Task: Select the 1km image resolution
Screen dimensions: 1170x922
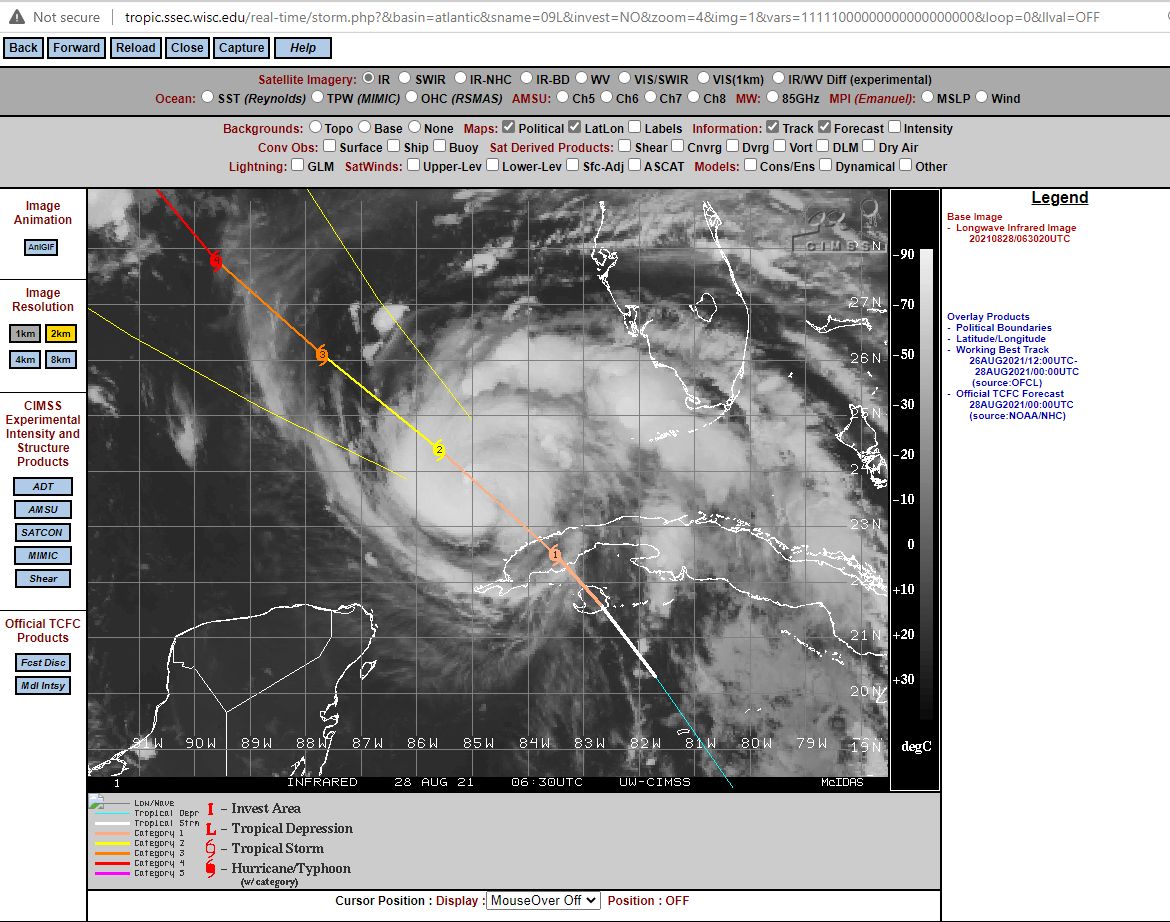Action: coord(25,334)
